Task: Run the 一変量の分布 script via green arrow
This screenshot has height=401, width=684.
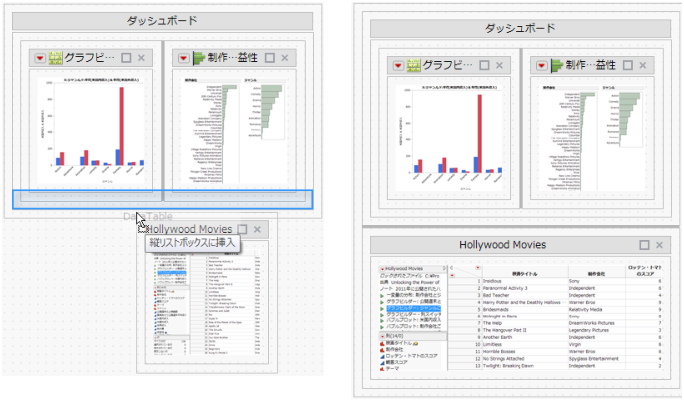Action: (x=382, y=295)
